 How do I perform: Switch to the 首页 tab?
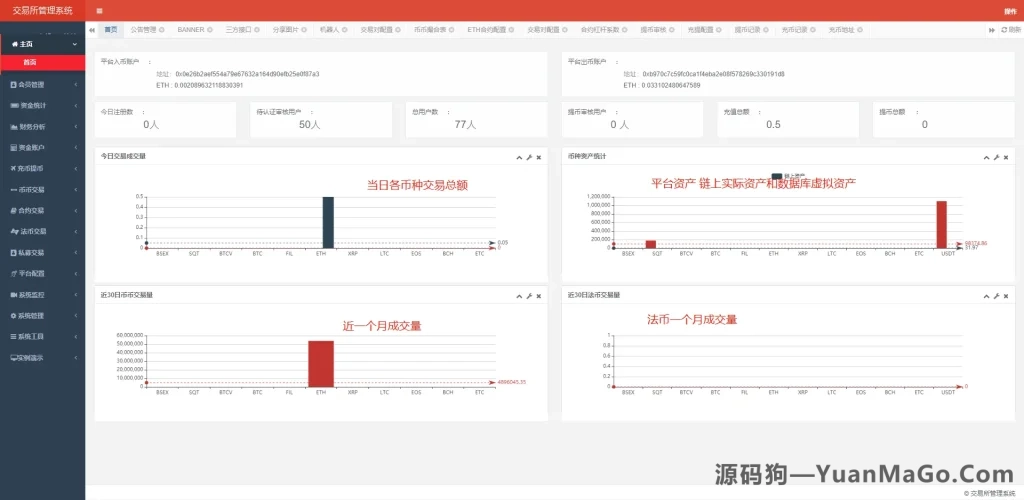111,30
